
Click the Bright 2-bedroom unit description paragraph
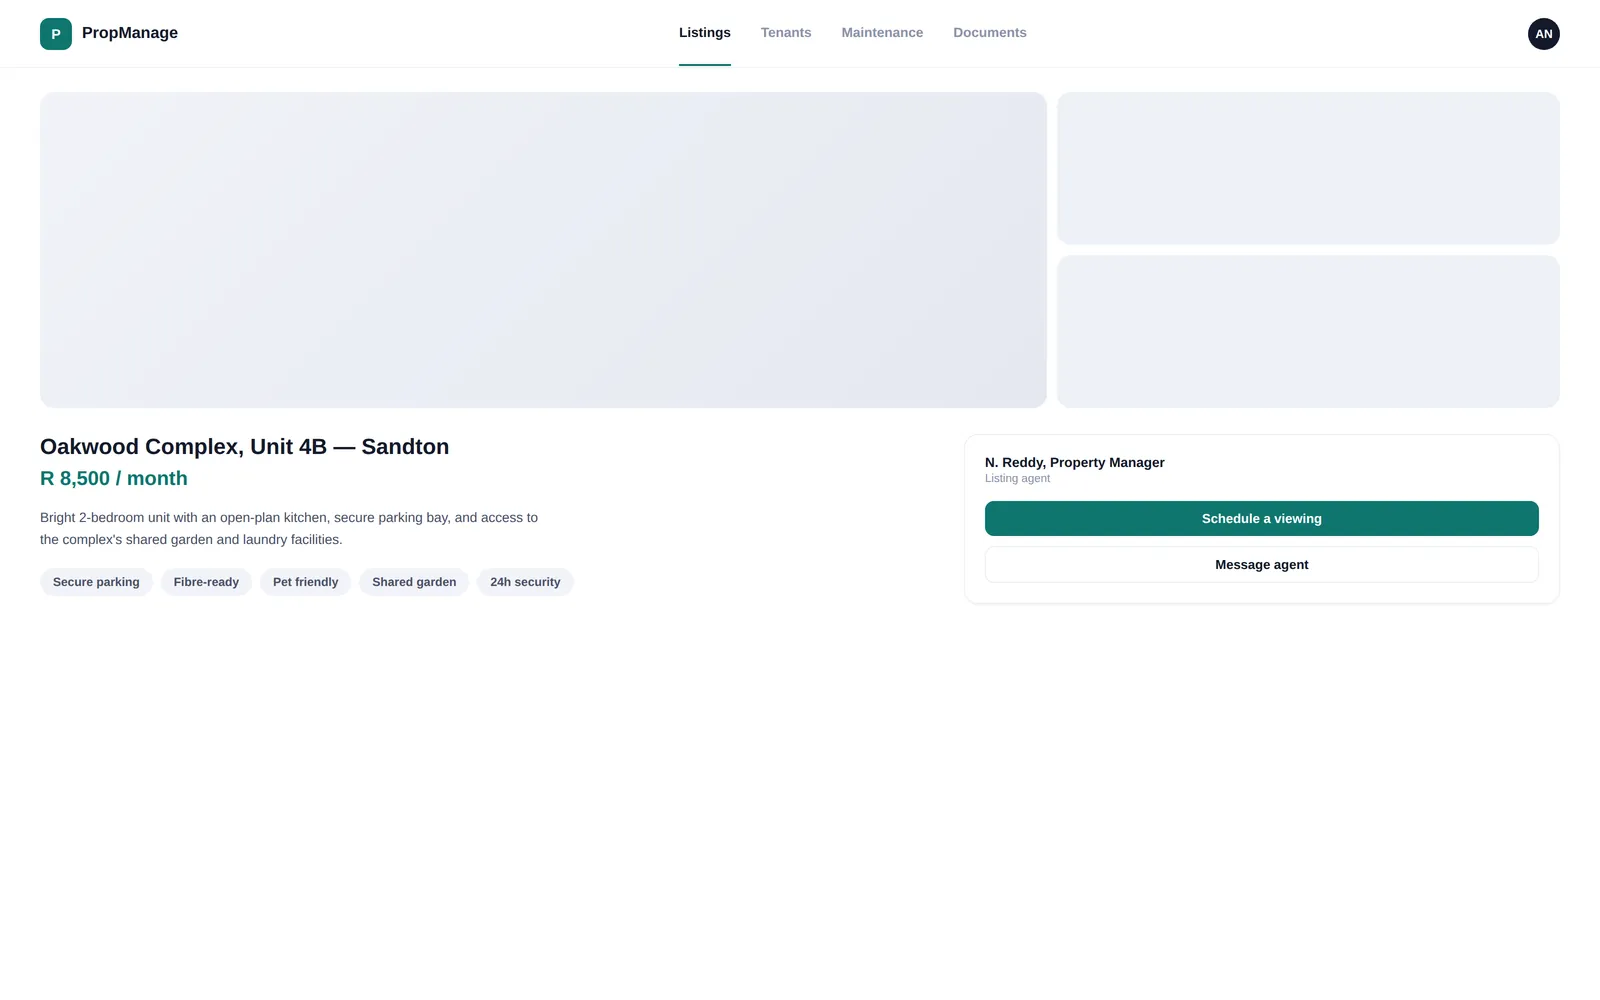tap(289, 529)
